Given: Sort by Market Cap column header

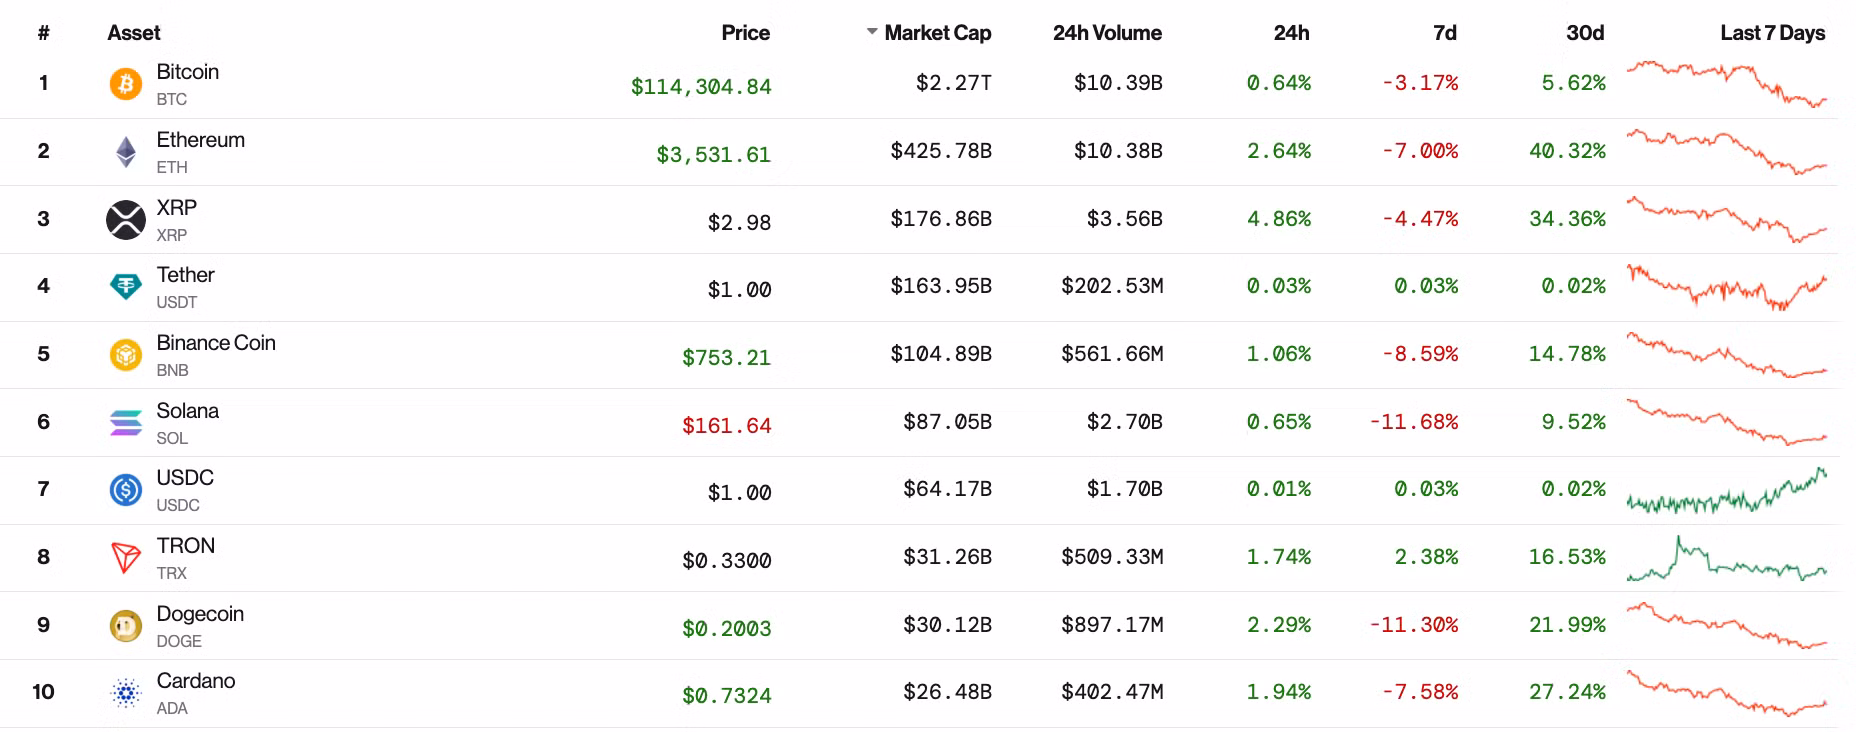Looking at the screenshot, I should [x=937, y=33].
